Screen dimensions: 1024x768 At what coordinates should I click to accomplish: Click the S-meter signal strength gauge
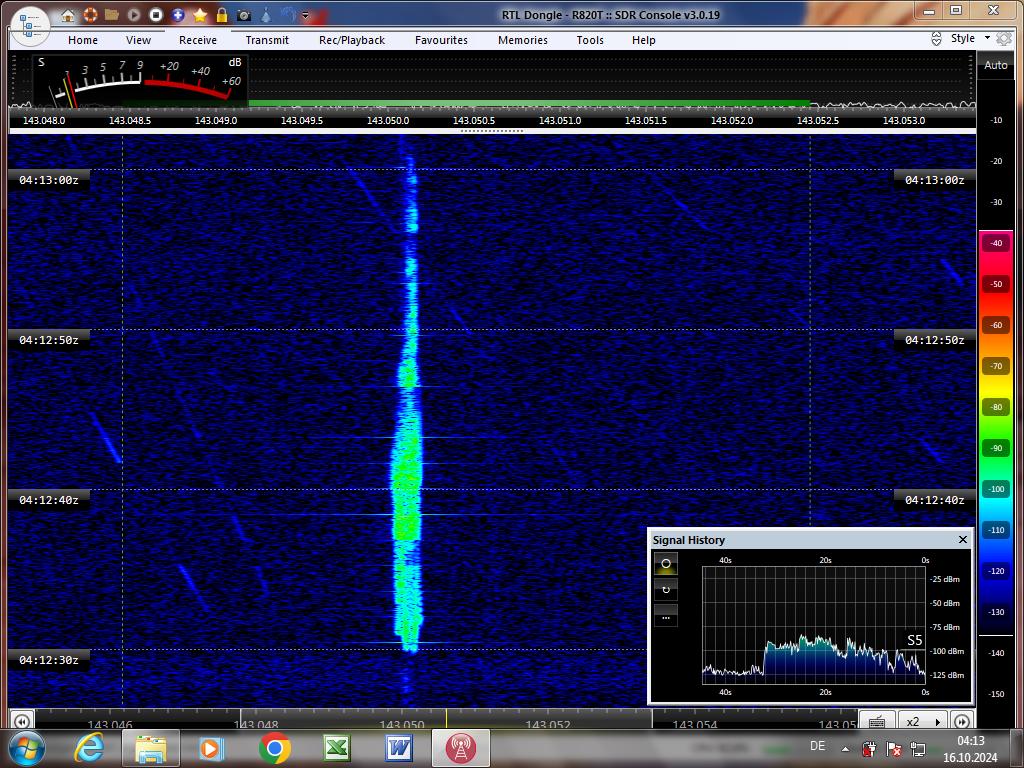coord(140,81)
